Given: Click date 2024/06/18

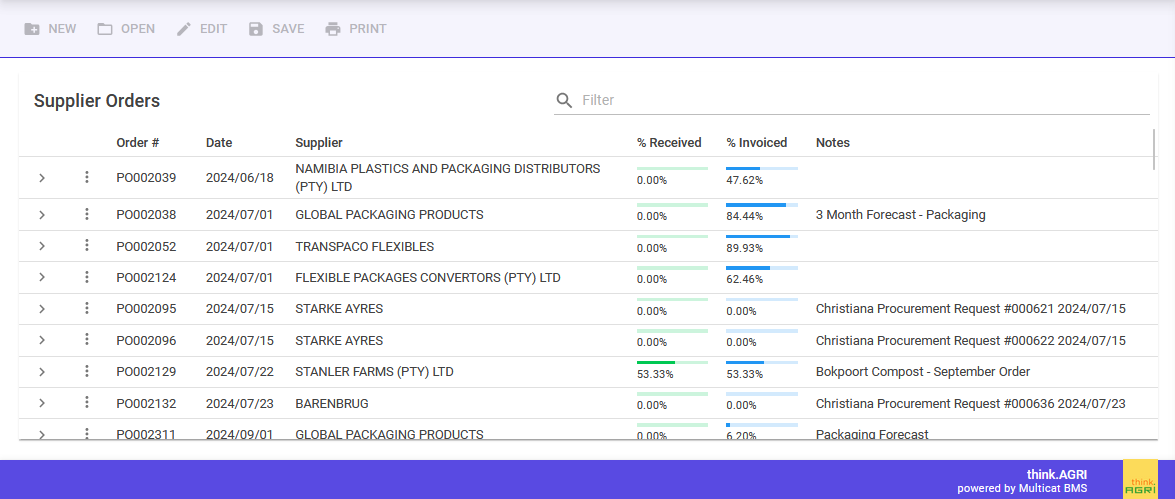Looking at the screenshot, I should [239, 178].
